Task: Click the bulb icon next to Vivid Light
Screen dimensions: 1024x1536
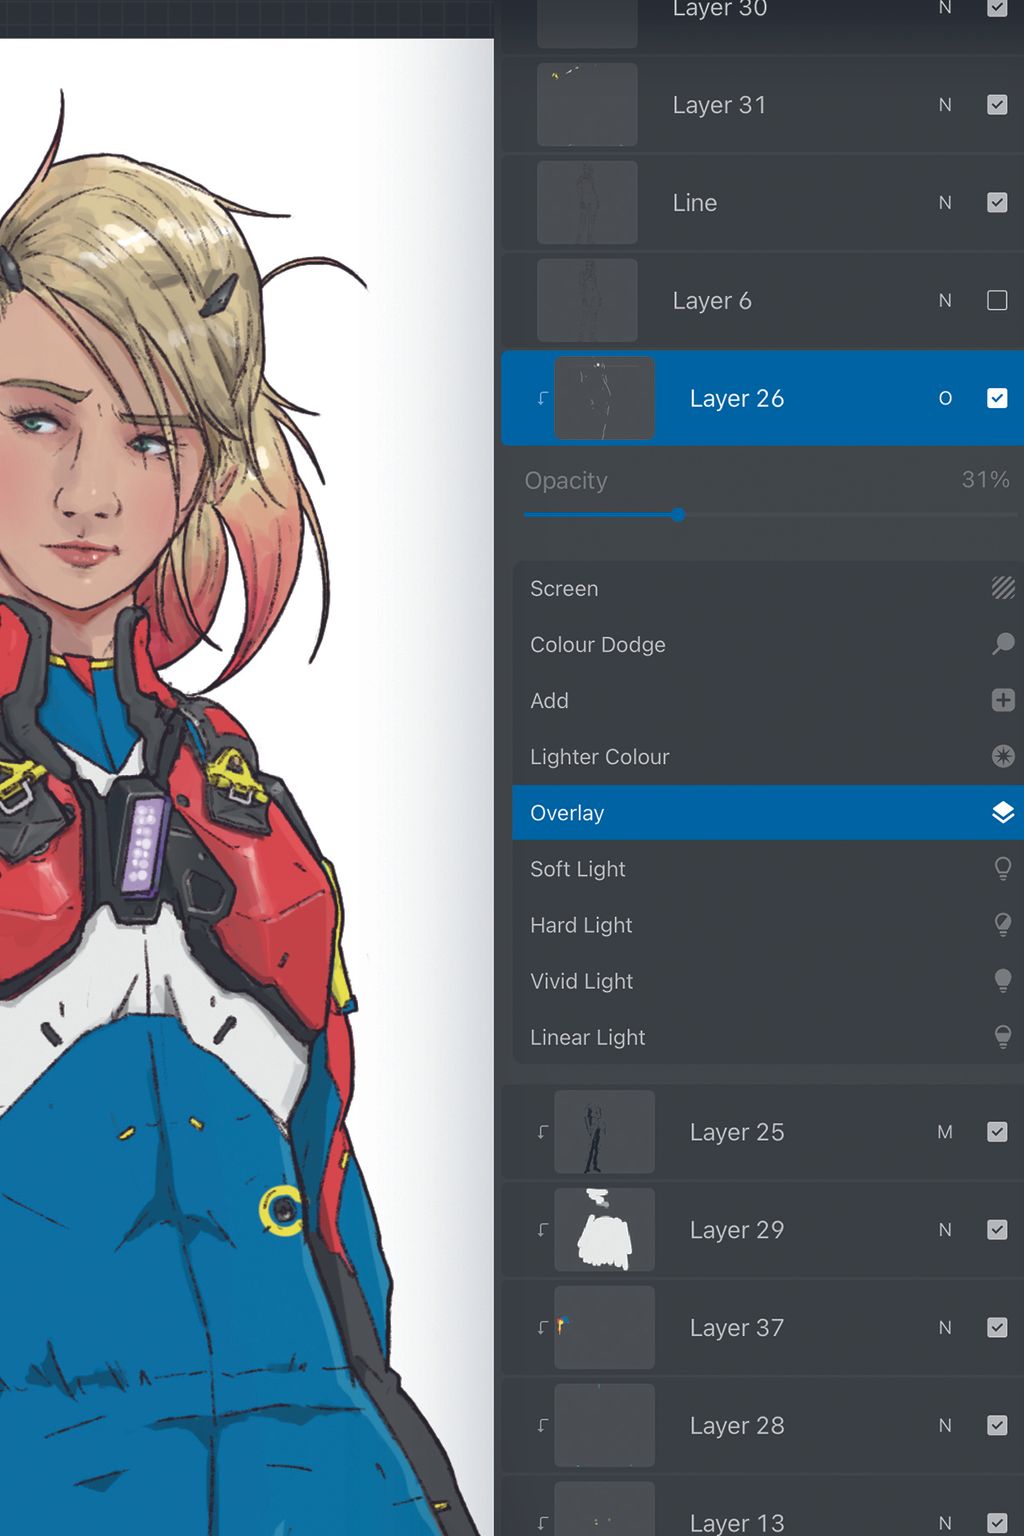Action: [1004, 980]
